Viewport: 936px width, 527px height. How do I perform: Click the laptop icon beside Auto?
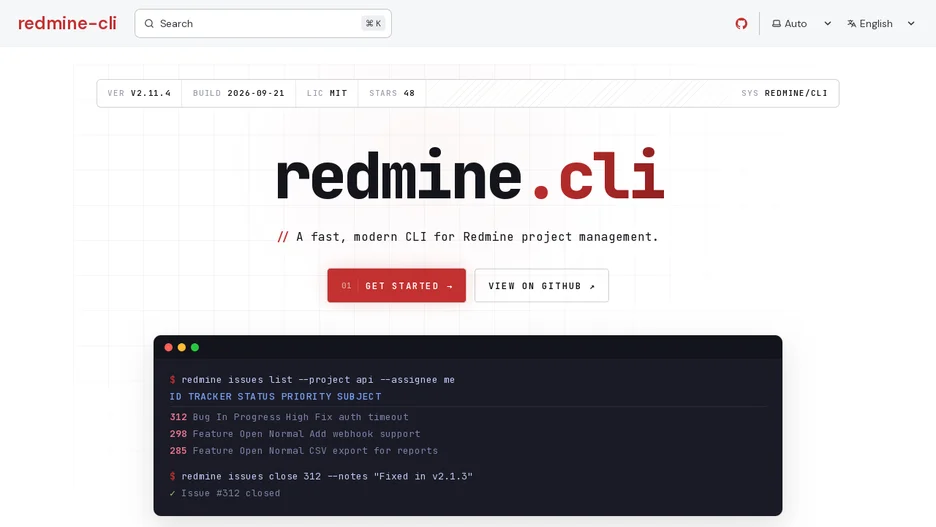point(776,23)
